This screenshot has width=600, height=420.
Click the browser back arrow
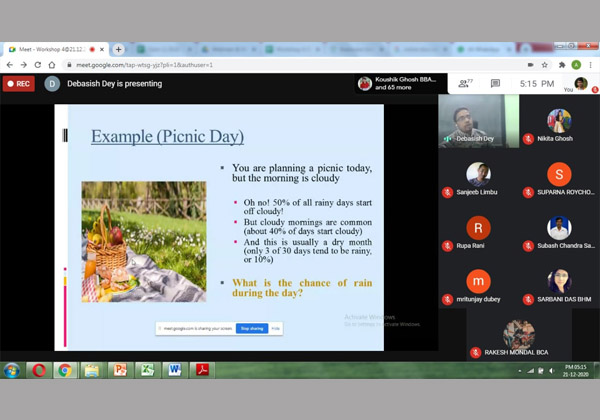(x=10, y=64)
